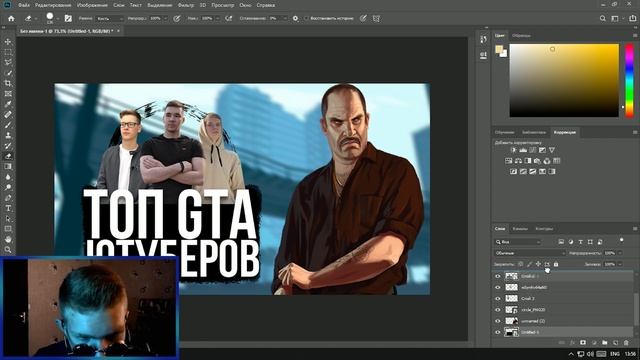Click the foreground color swatch

tap(499, 50)
